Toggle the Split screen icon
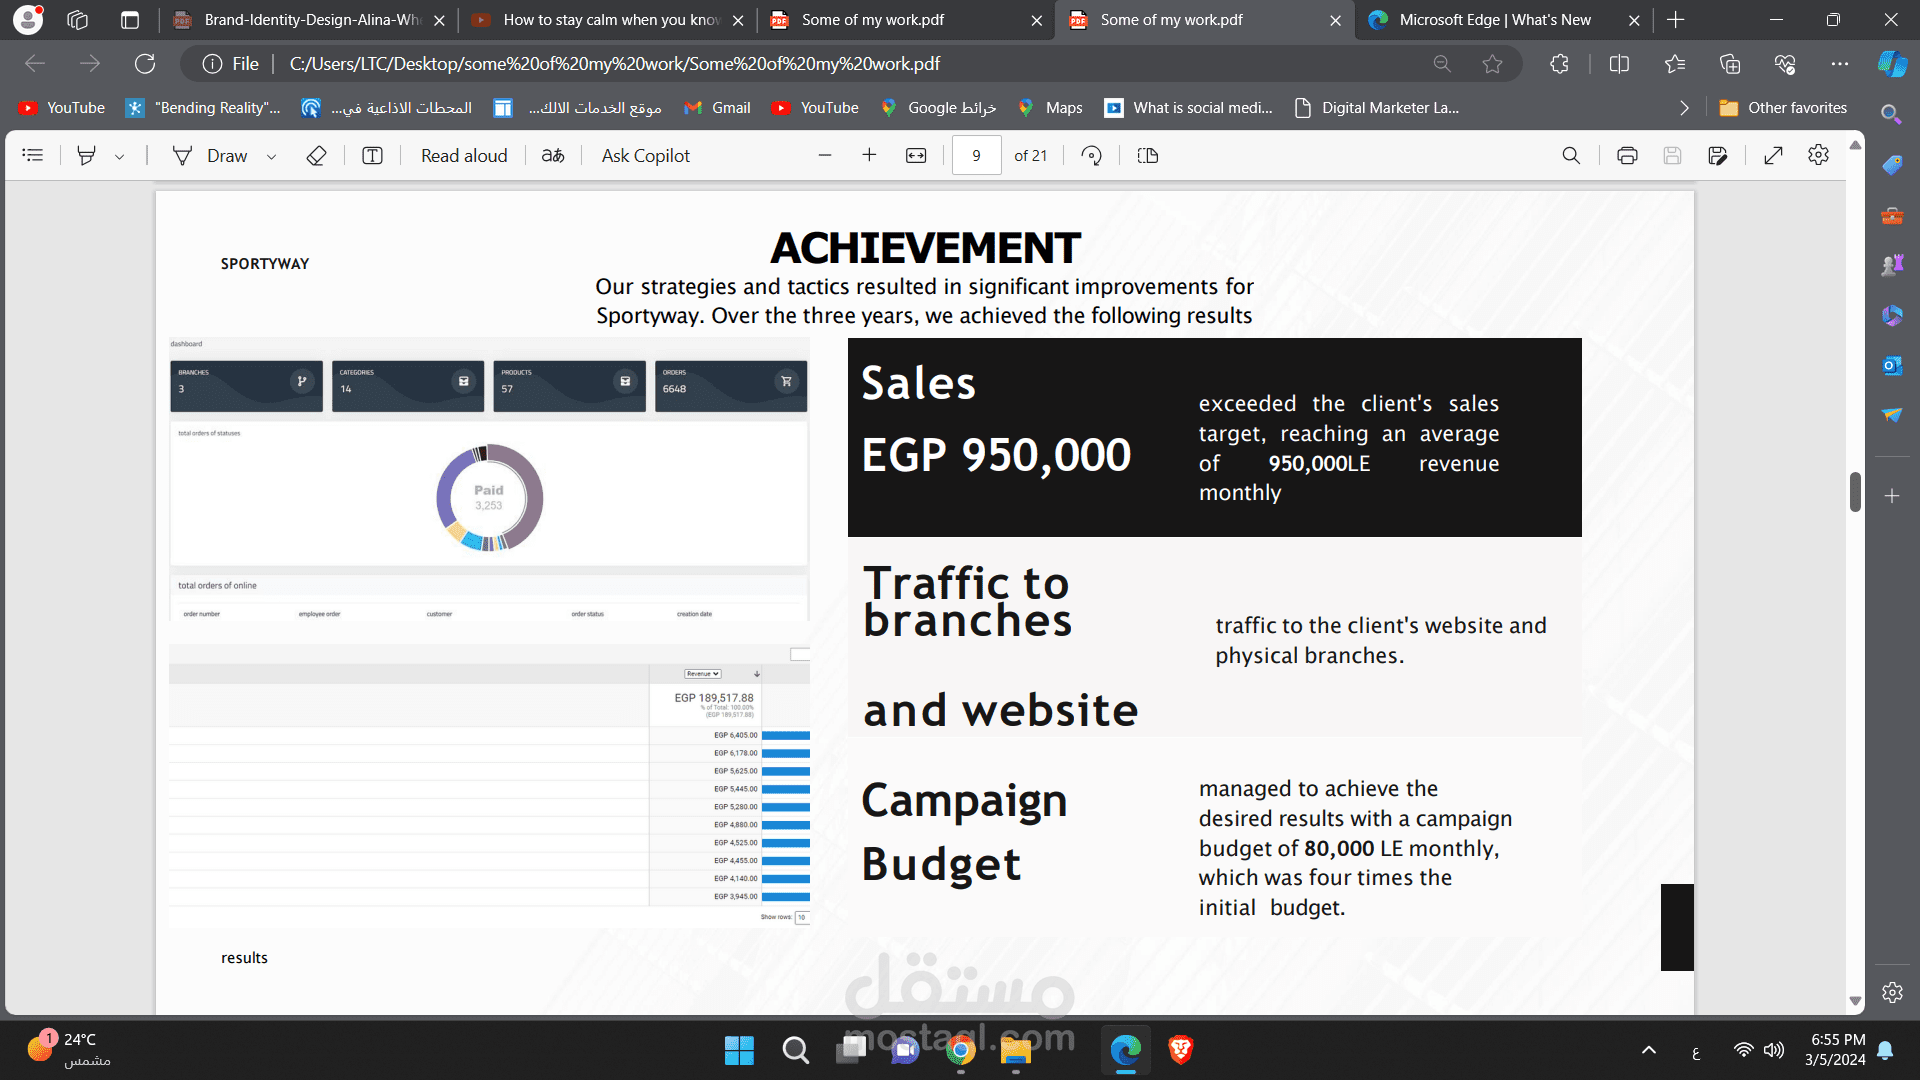 pos(1619,64)
